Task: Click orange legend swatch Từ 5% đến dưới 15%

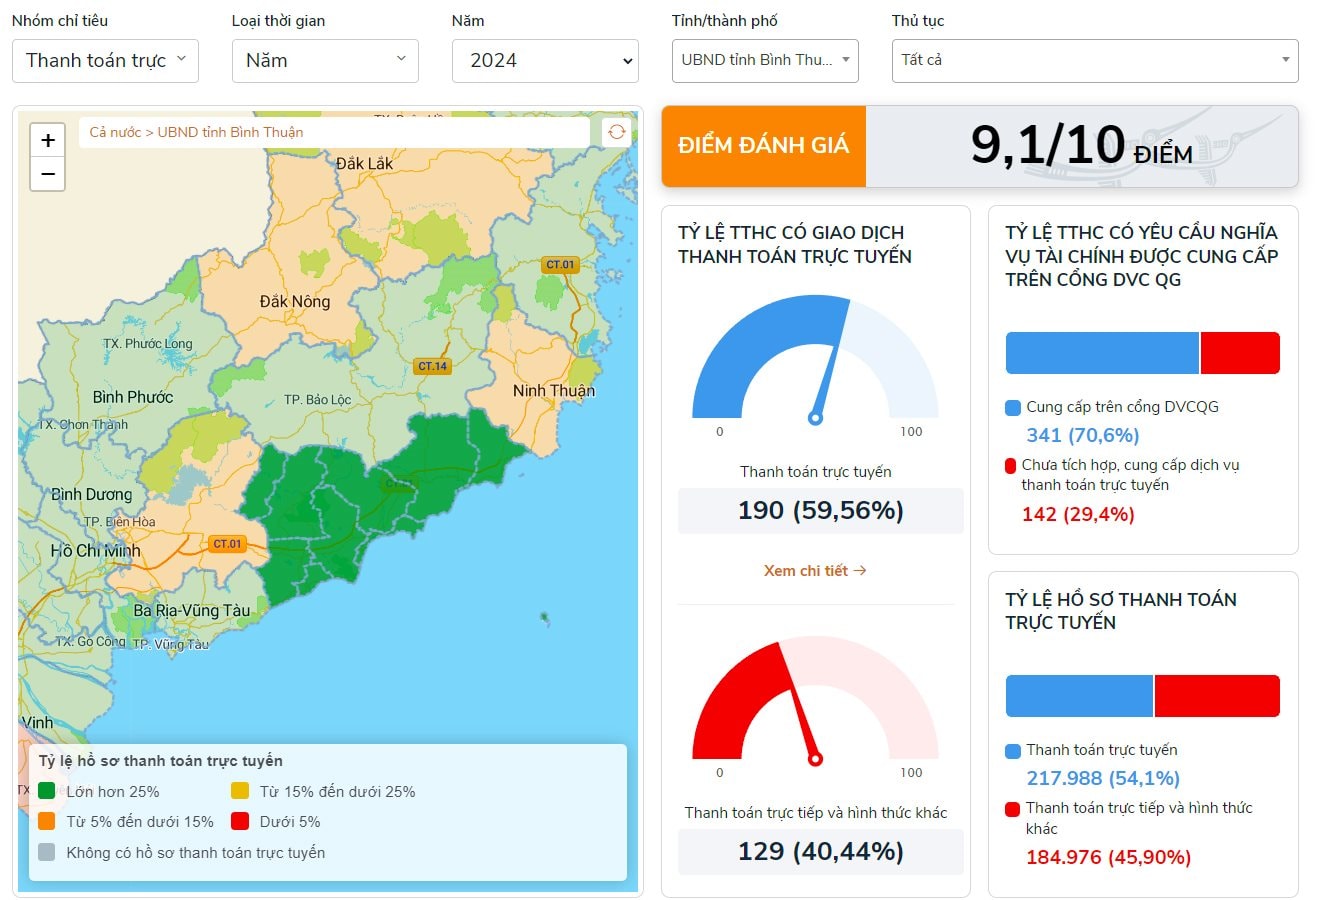Action: [46, 821]
